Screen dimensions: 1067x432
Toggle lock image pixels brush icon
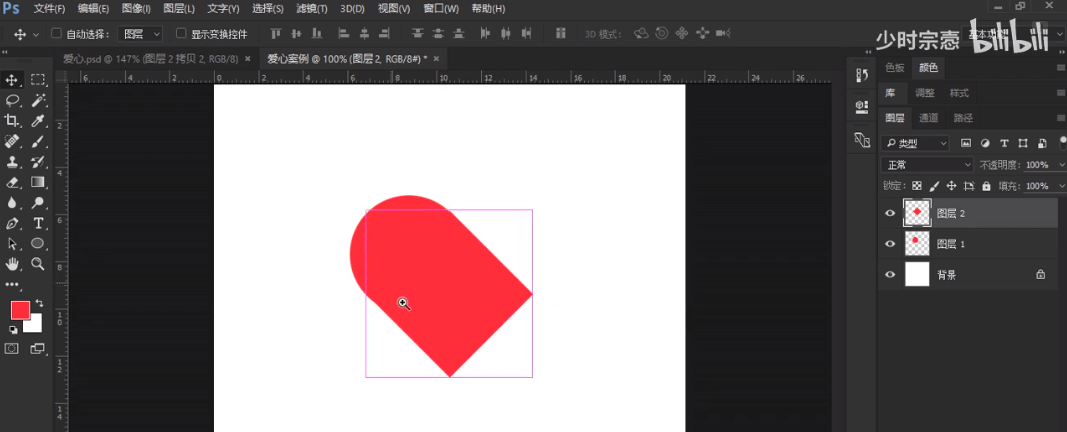pos(934,186)
